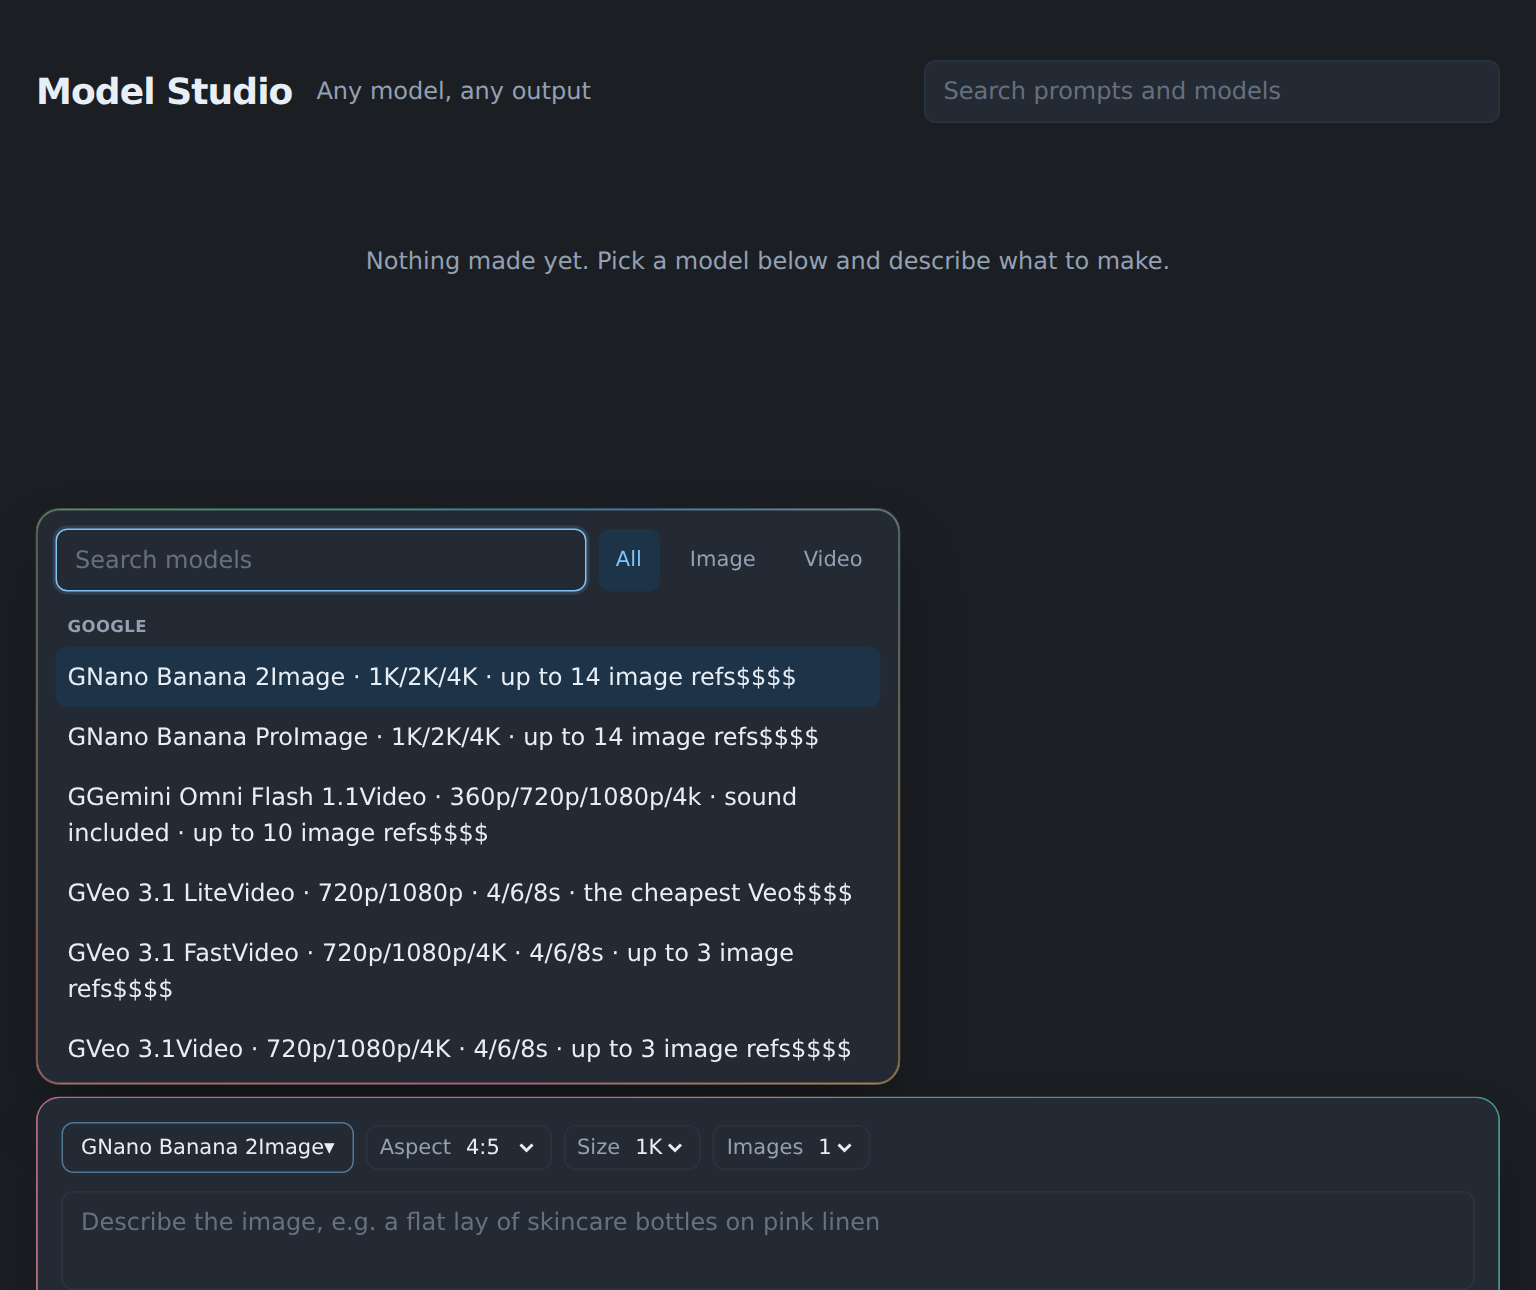Open the Images count dropdown
The height and width of the screenshot is (1290, 1536).
[790, 1147]
